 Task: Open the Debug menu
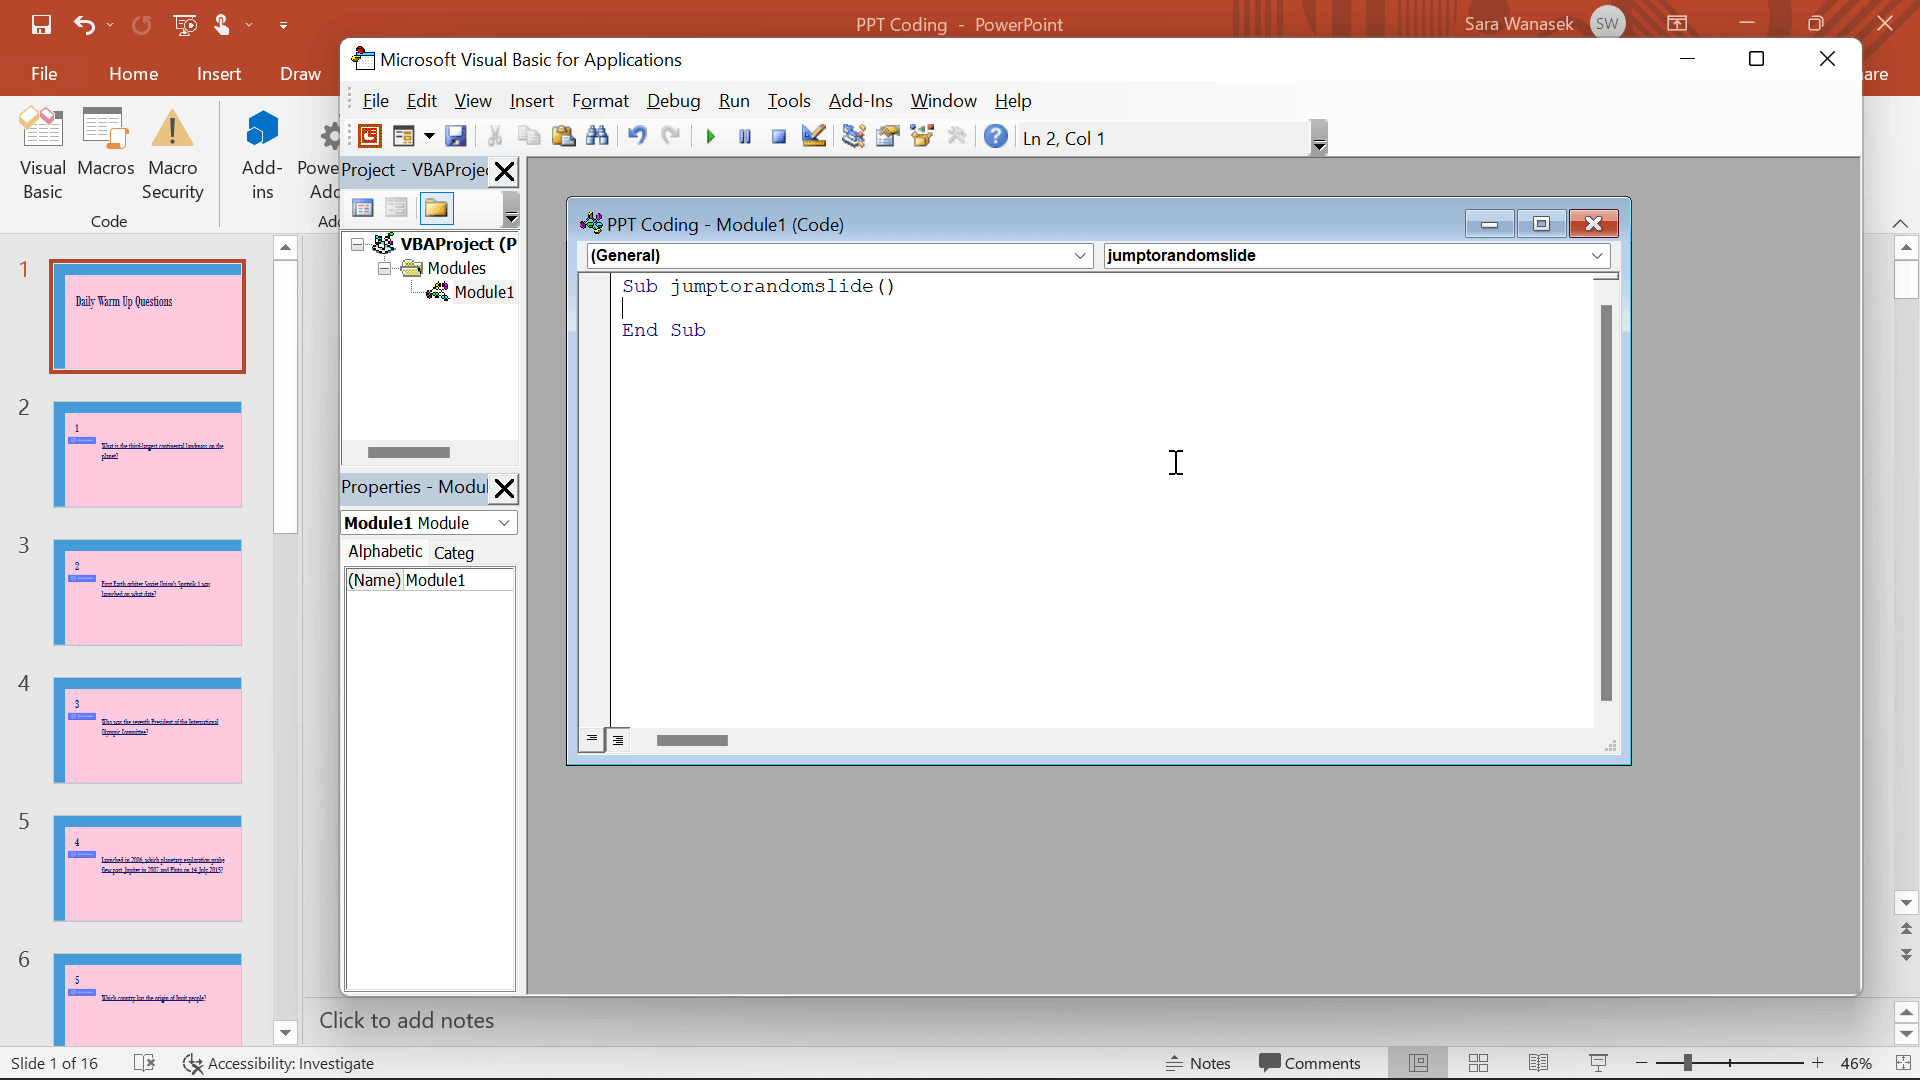click(674, 100)
